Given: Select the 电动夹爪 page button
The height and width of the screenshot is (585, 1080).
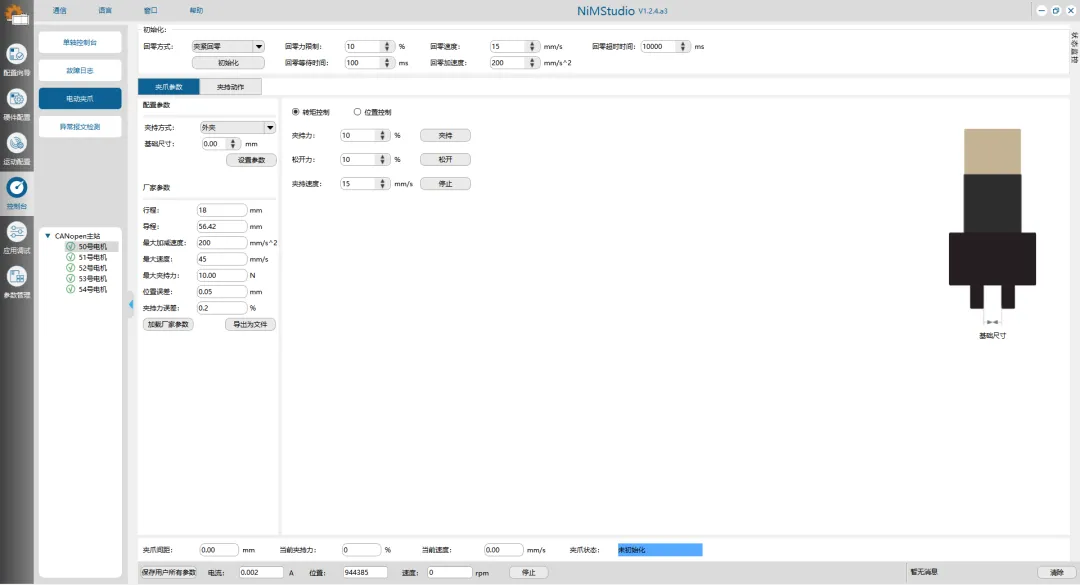Looking at the screenshot, I should [80, 99].
